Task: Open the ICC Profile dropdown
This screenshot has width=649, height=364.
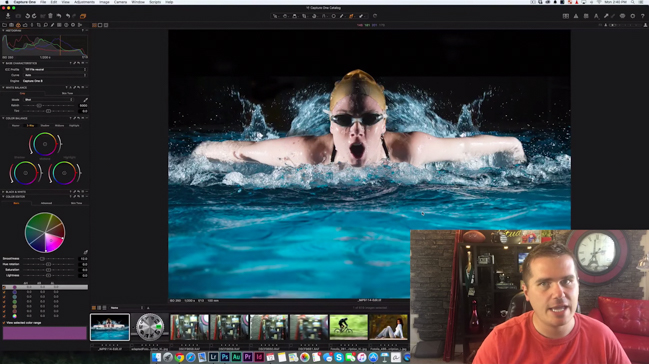Action: coord(55,70)
